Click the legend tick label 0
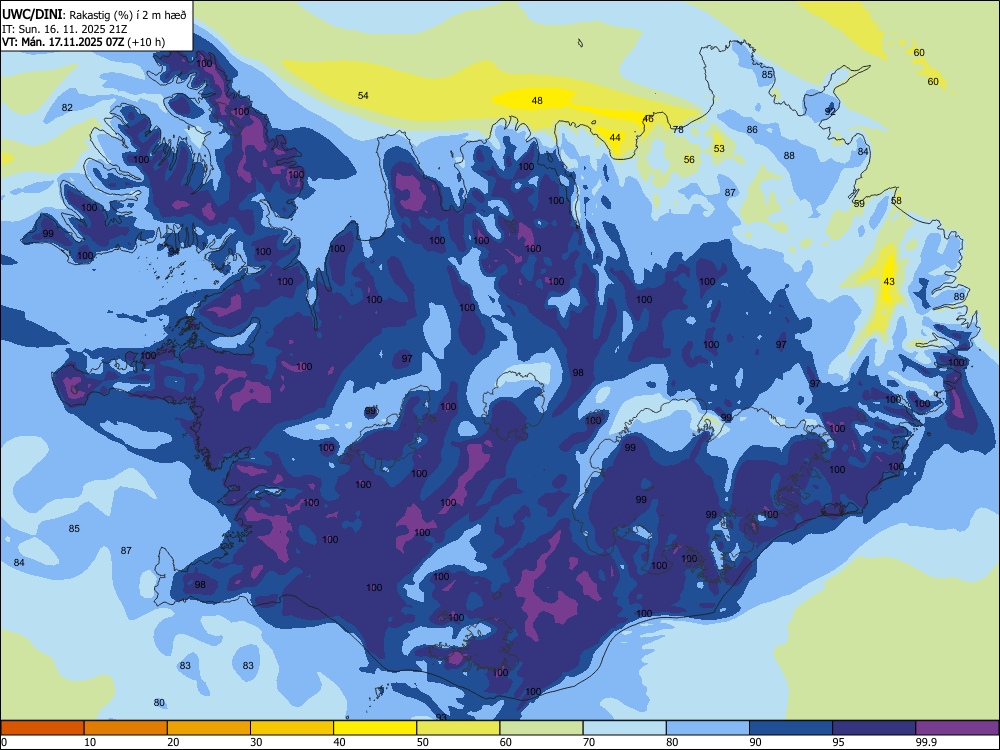This screenshot has width=1000, height=750. (x=4, y=742)
